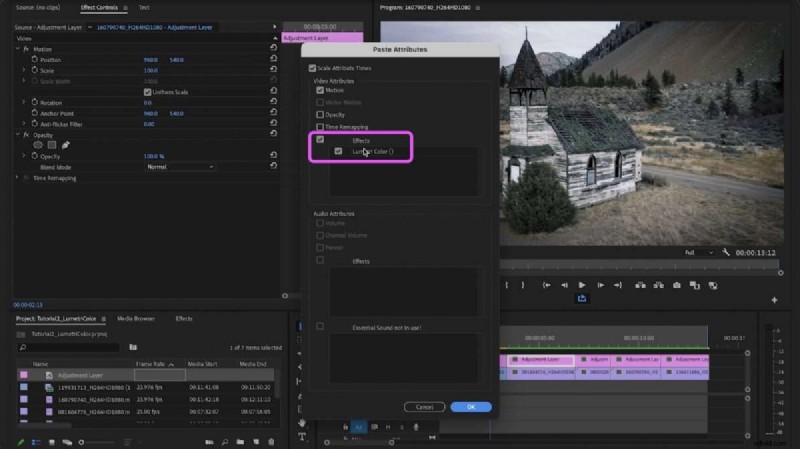800x449 pixels.
Task: Go to Out point in Program monitor
Action: (x=618, y=285)
